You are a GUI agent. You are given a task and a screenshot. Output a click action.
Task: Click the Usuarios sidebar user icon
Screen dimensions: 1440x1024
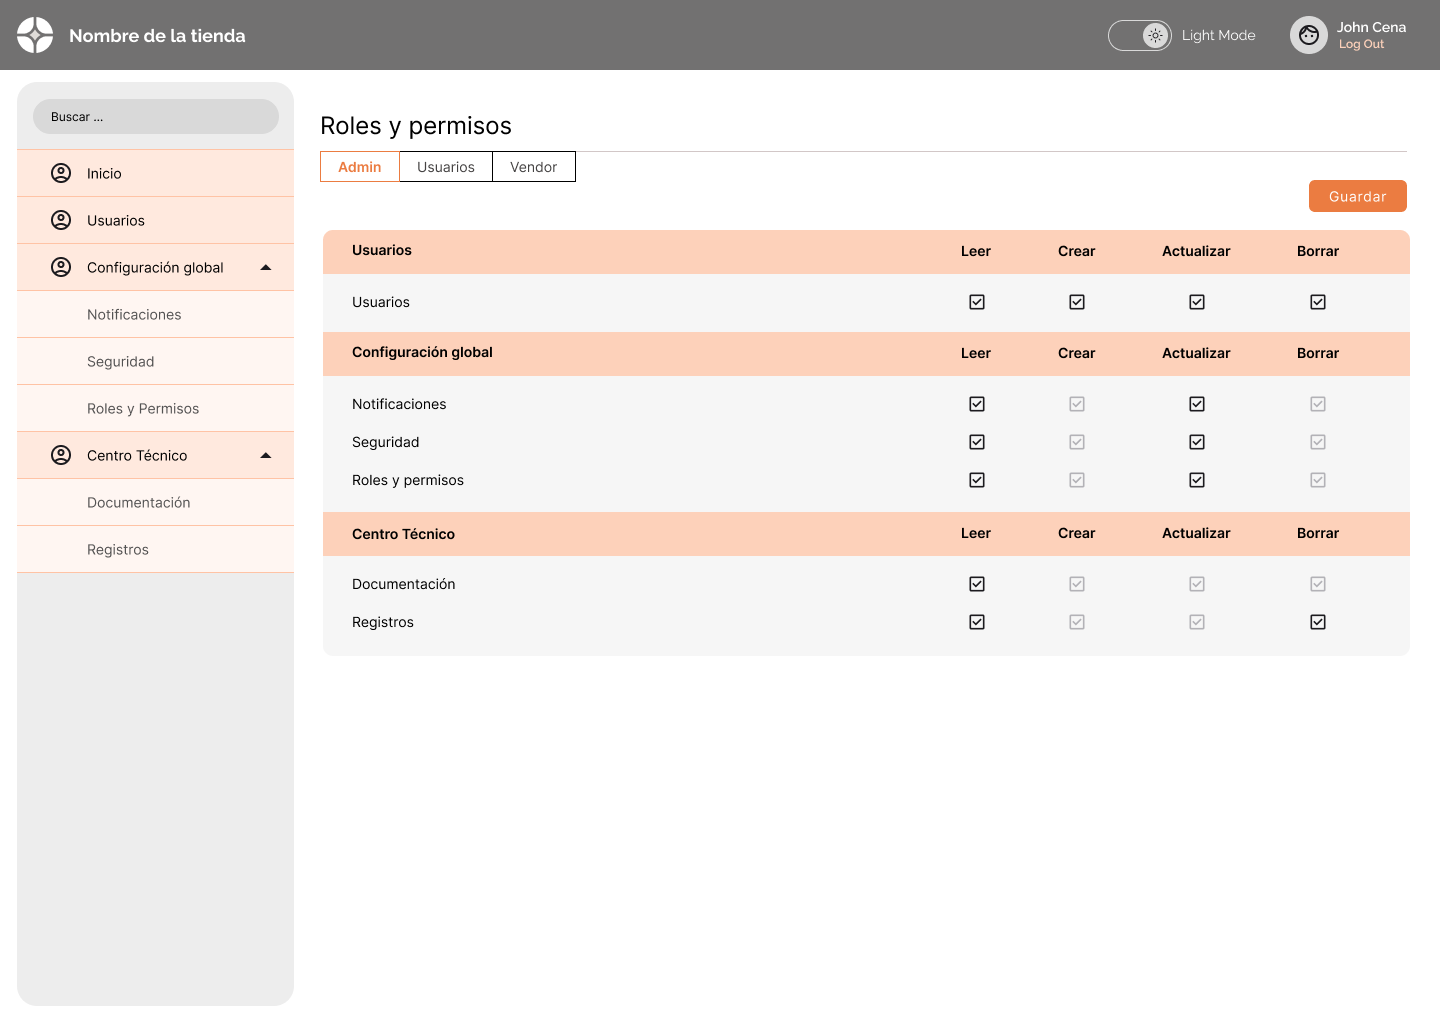(x=61, y=220)
